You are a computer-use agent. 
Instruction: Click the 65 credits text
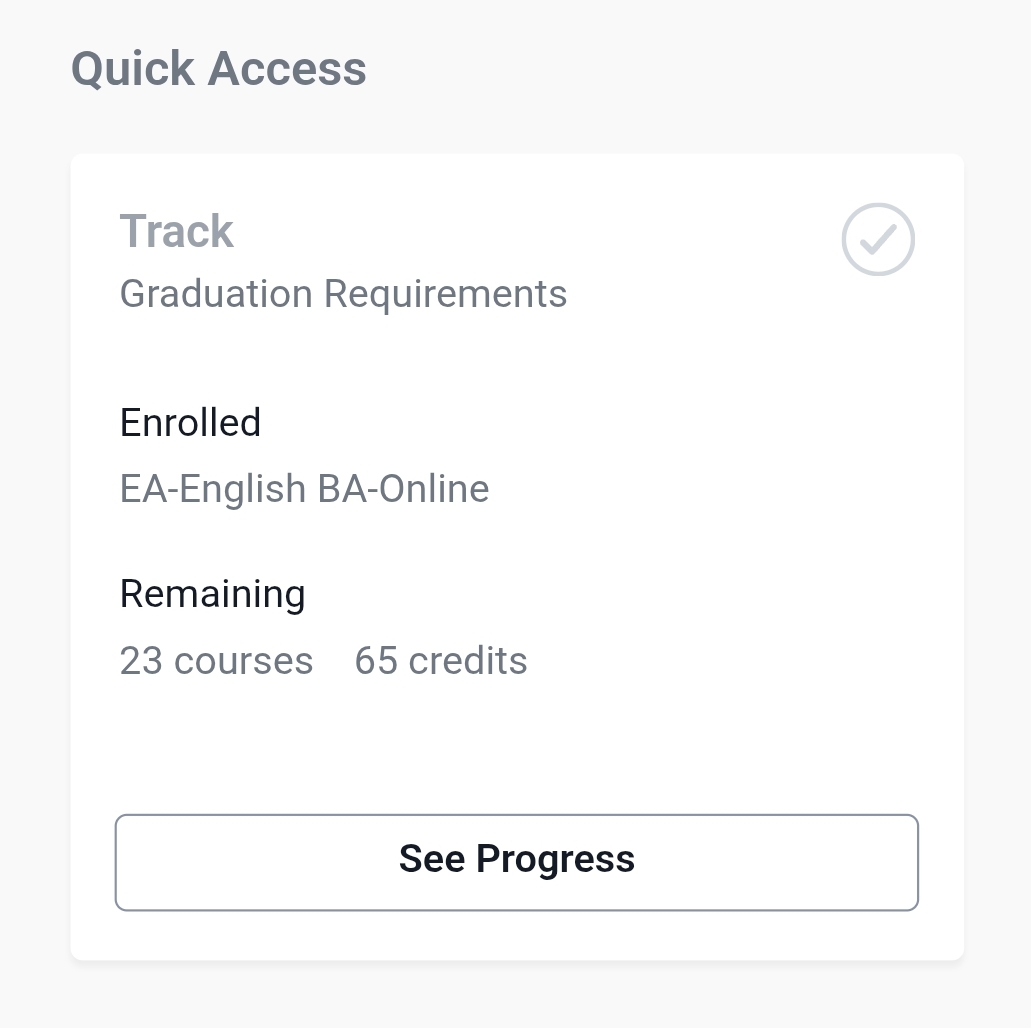[x=441, y=660]
